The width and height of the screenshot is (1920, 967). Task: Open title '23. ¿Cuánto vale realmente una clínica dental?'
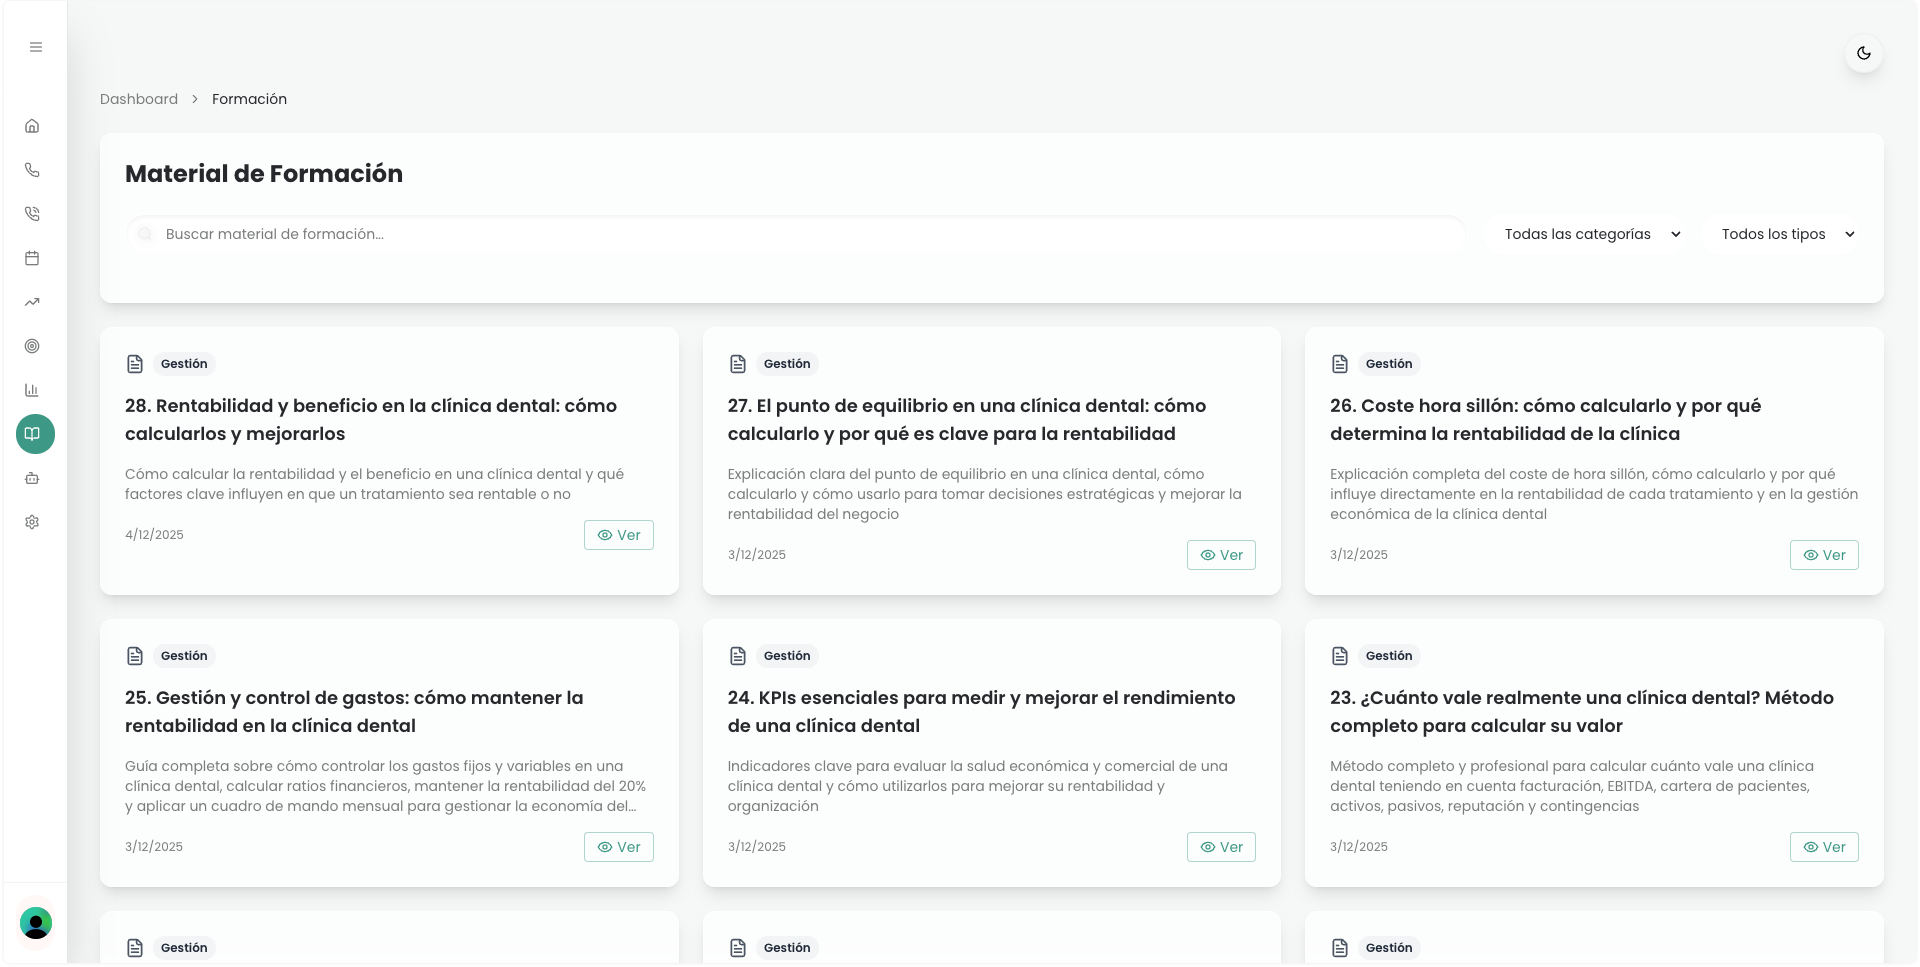pyautogui.click(x=1582, y=712)
